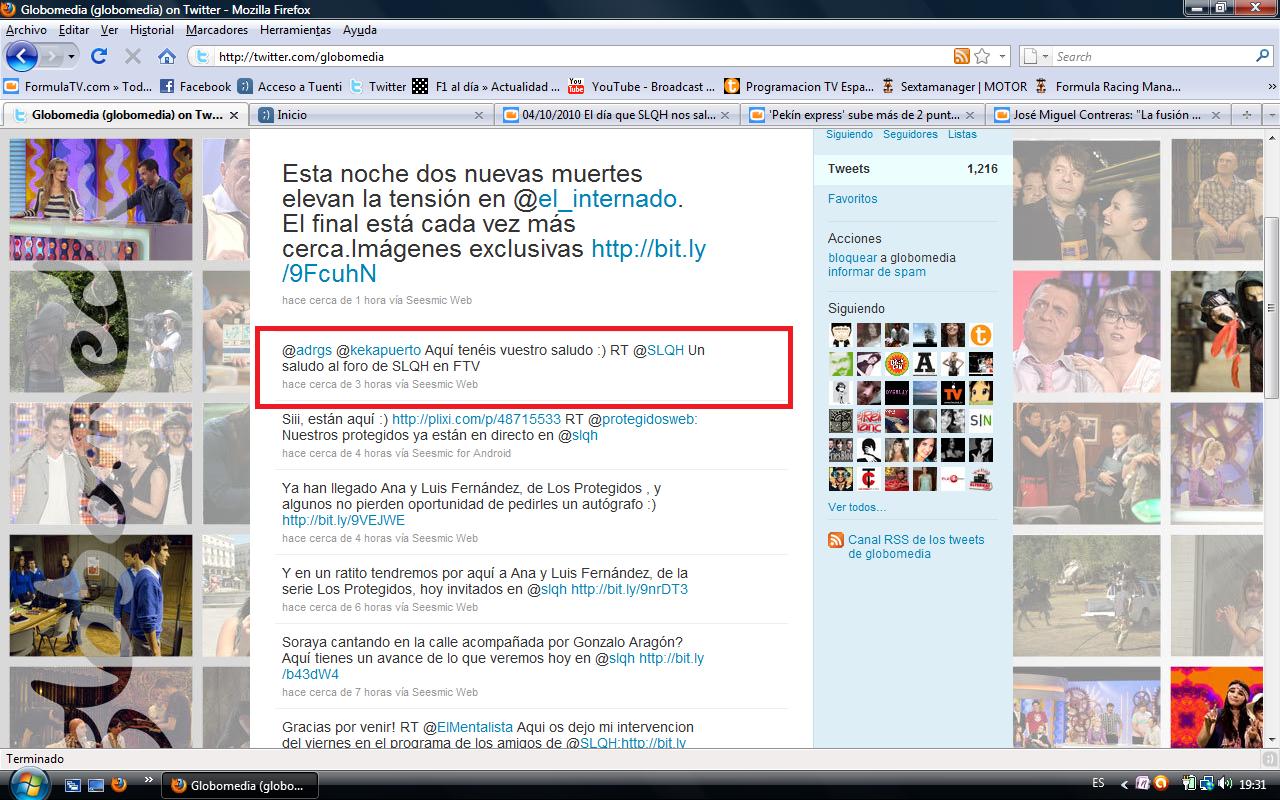Open the Marcadores menu
Image resolution: width=1280 pixels, height=800 pixels.
pos(216,30)
